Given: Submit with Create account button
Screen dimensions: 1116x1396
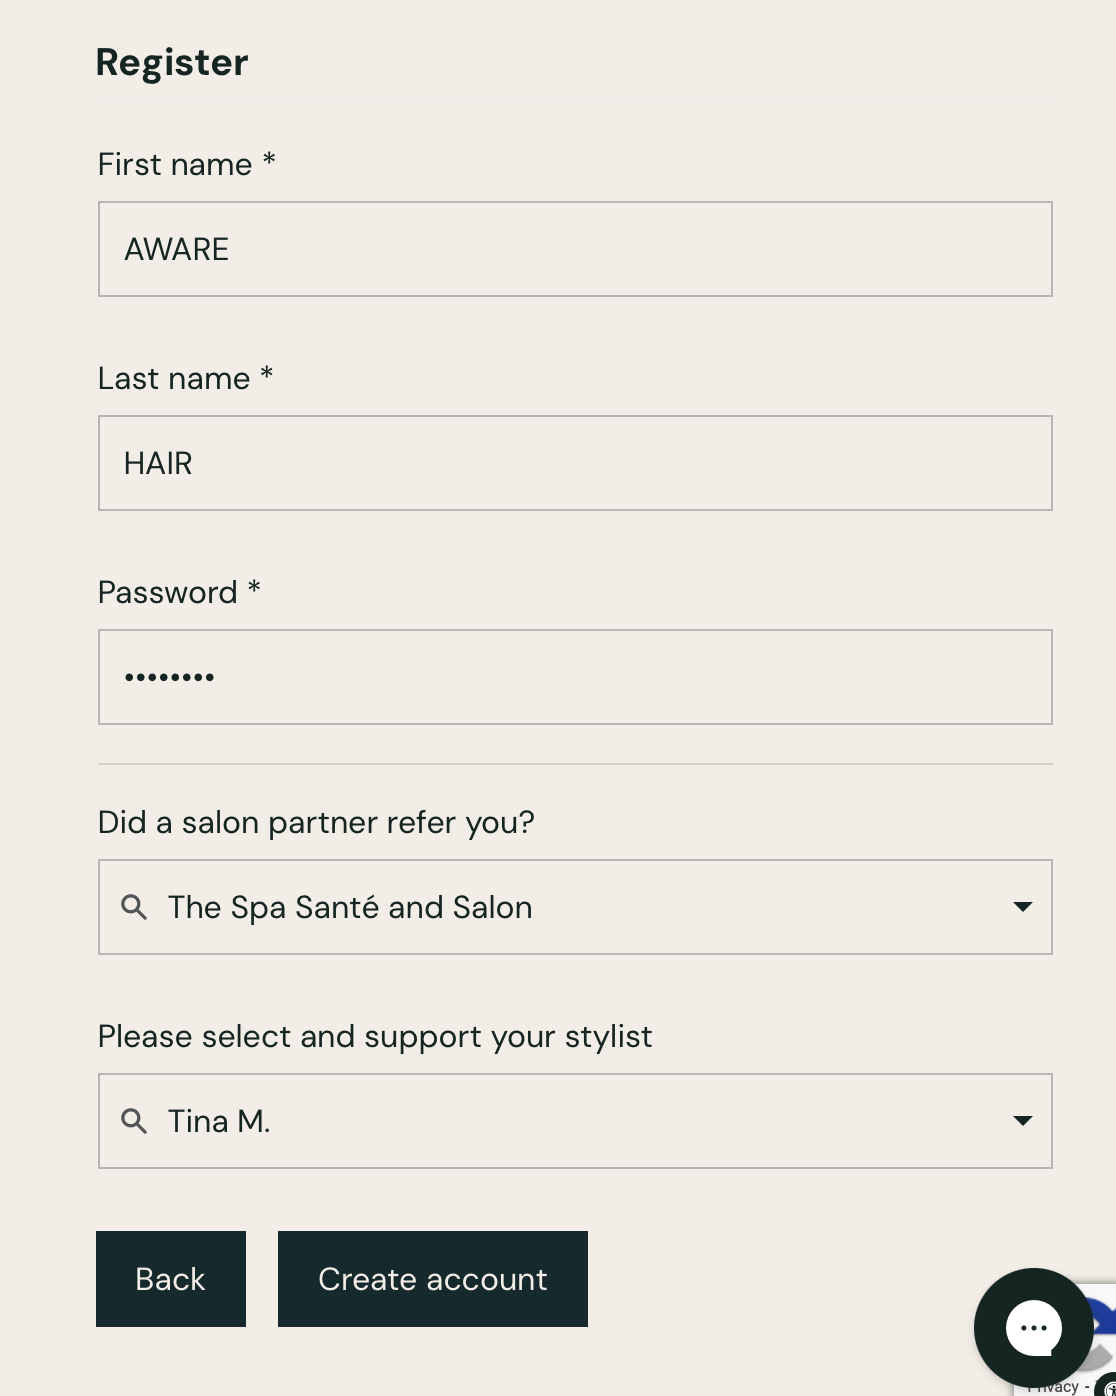Looking at the screenshot, I should tap(432, 1279).
